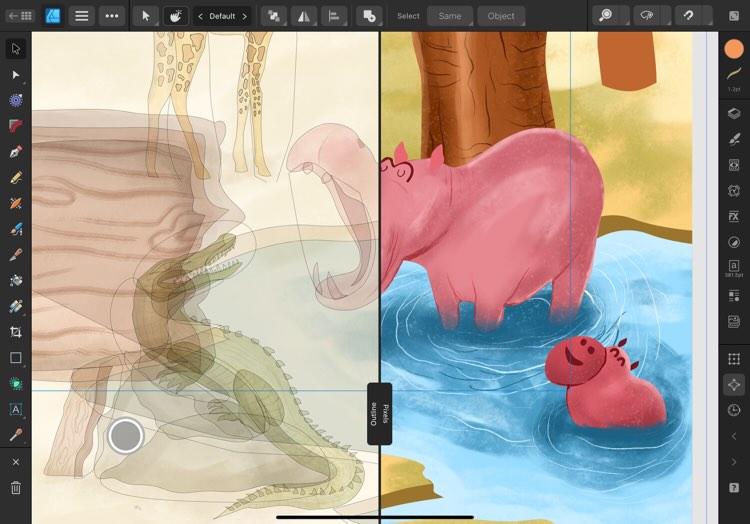Open the Zoom view options
Image resolution: width=750 pixels, height=524 pixels.
click(606, 16)
